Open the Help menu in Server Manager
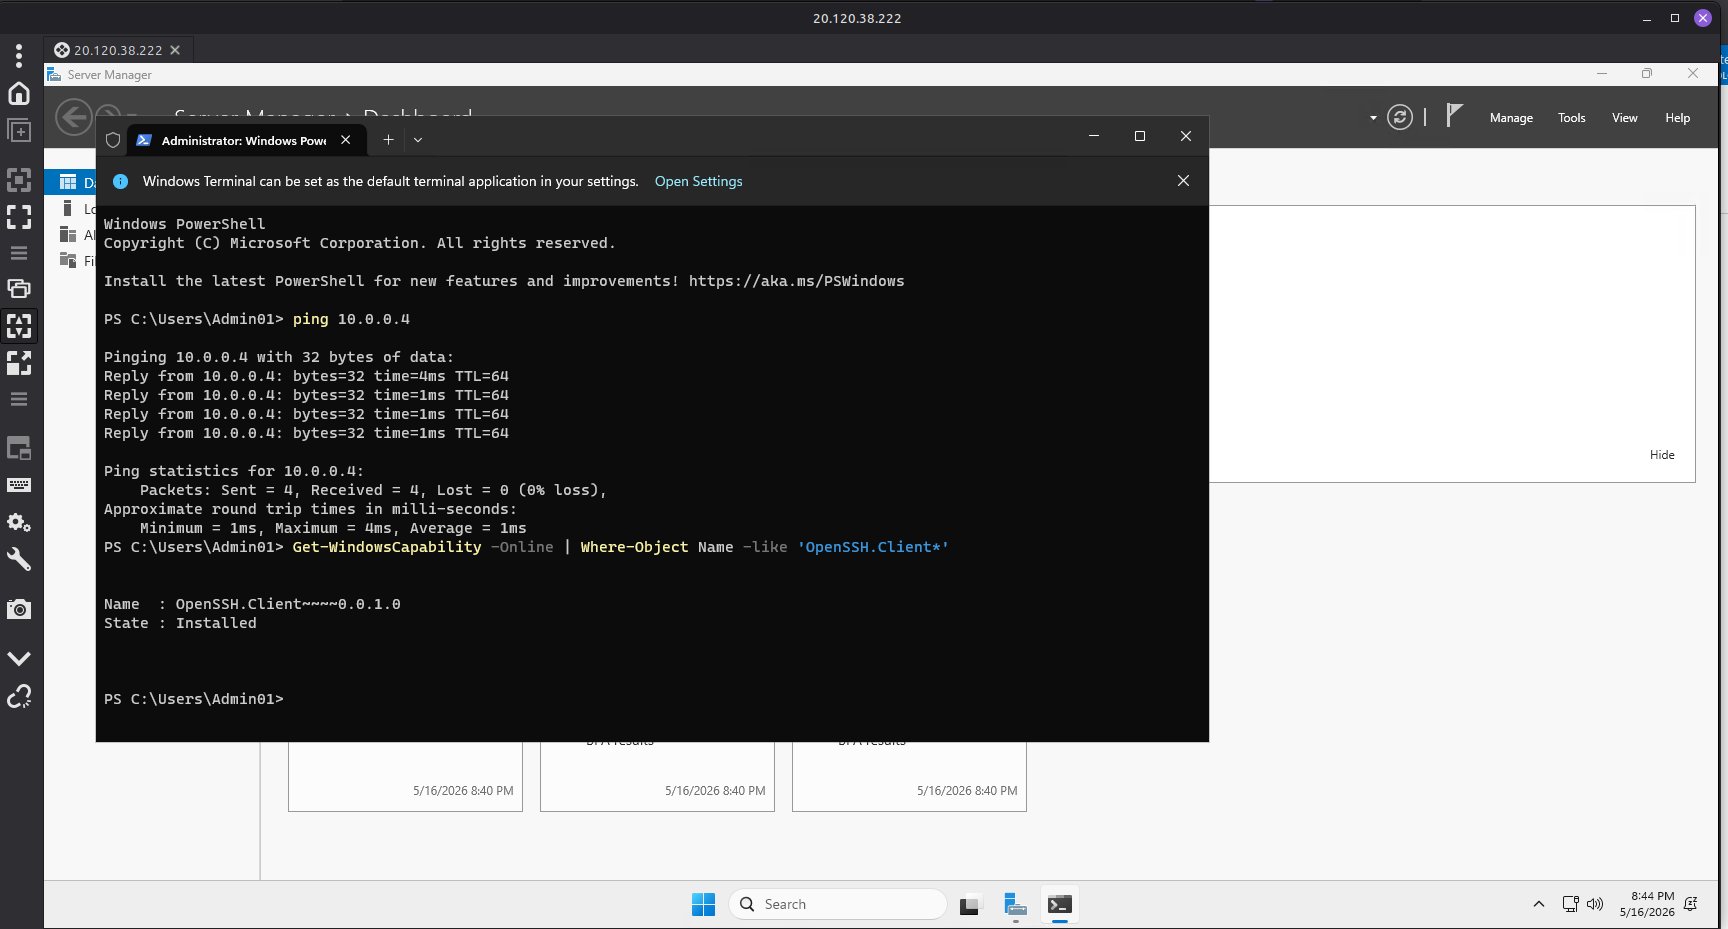Viewport: 1728px width, 929px height. coord(1677,118)
